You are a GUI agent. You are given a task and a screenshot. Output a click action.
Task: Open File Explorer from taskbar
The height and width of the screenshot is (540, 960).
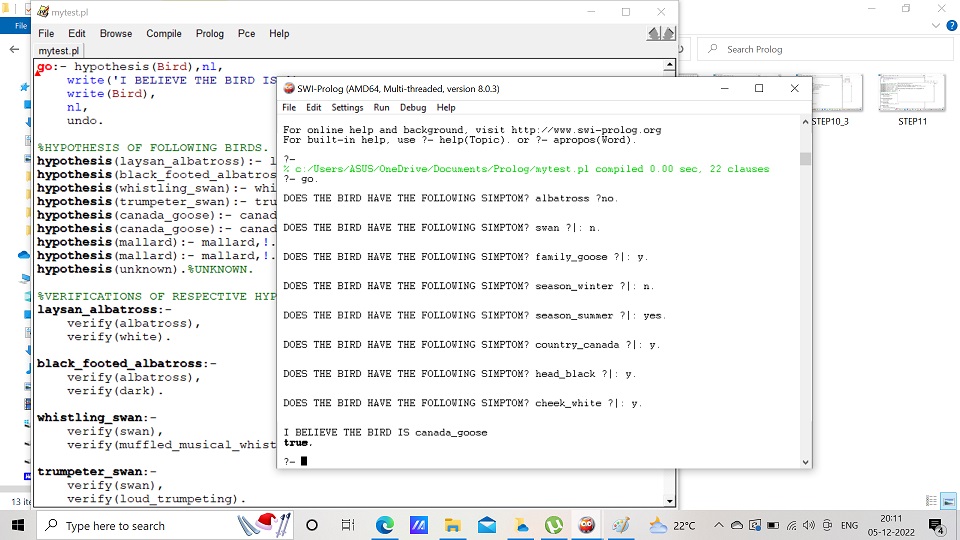452,525
